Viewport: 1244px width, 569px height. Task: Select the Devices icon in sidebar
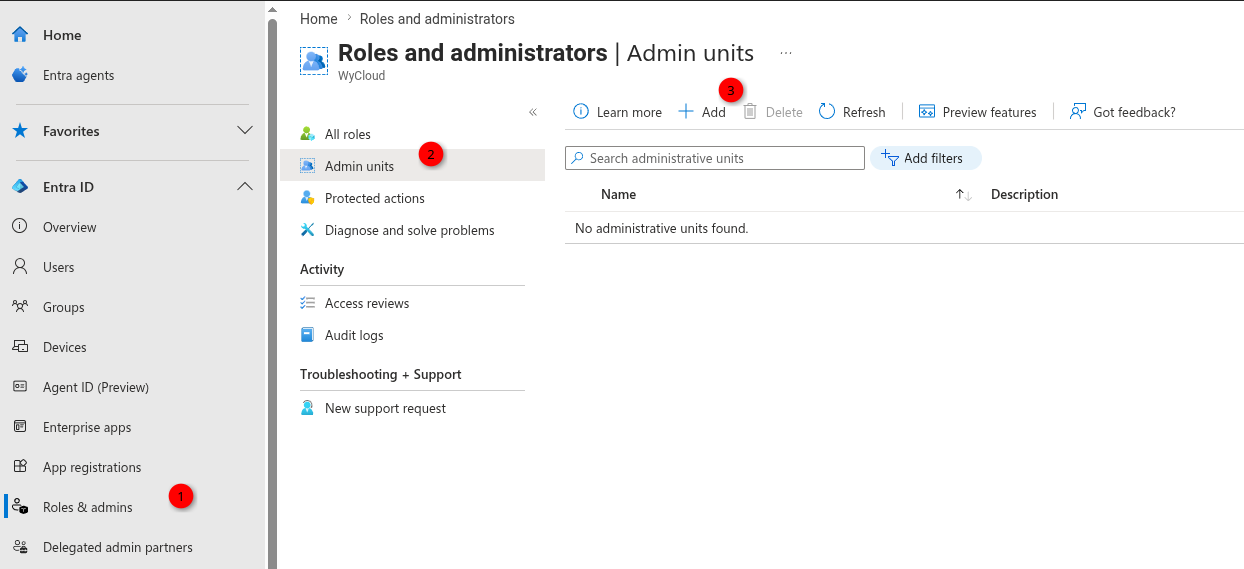click(x=20, y=347)
